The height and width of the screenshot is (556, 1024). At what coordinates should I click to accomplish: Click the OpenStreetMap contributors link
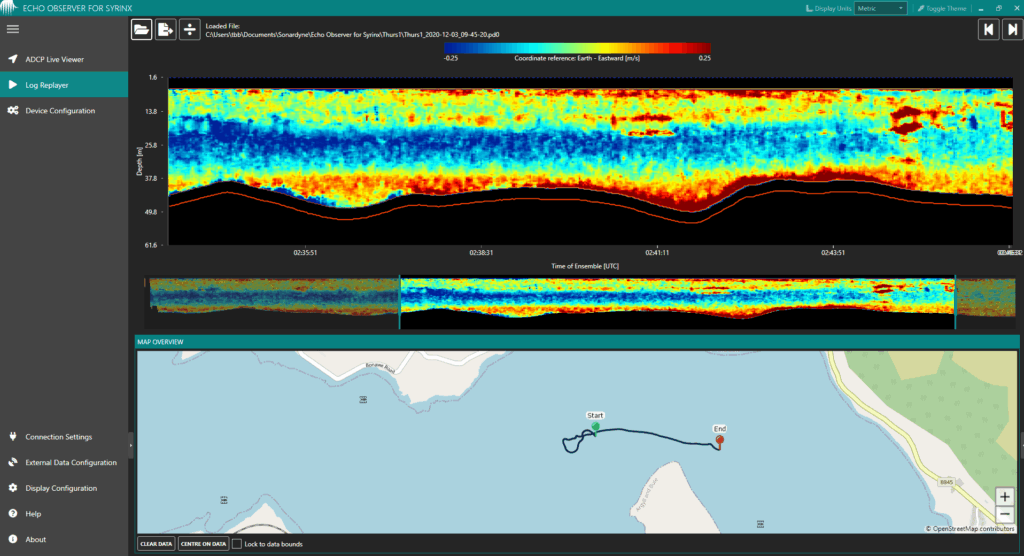click(x=974, y=529)
